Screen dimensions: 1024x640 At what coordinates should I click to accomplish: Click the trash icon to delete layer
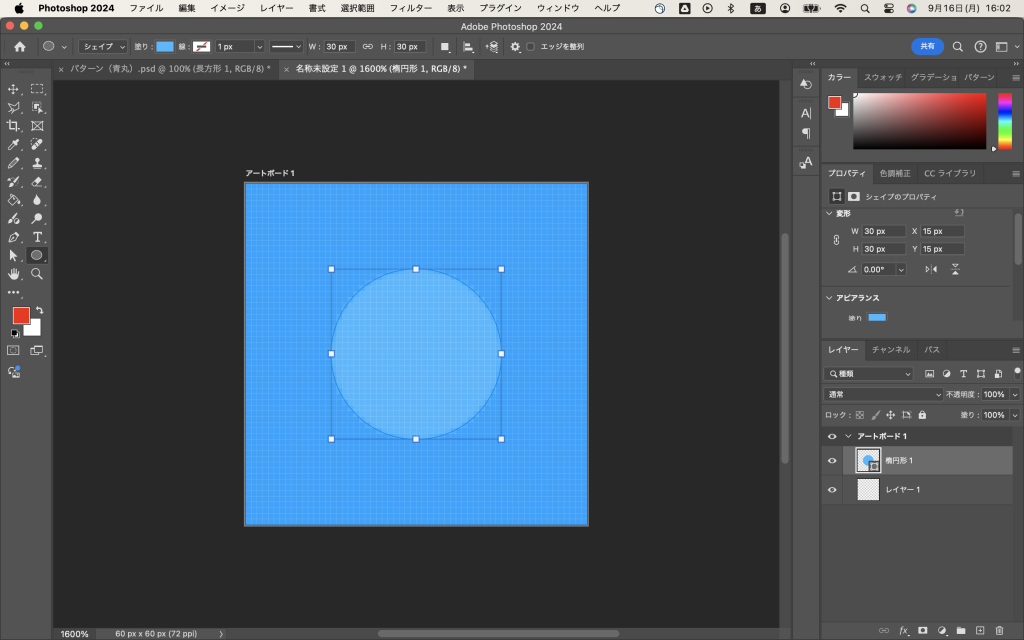tap(999, 630)
